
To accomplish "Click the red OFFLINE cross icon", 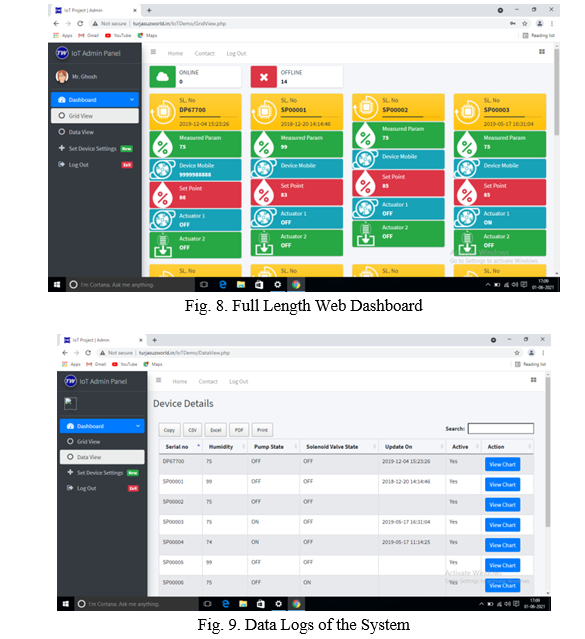I will [x=264, y=77].
